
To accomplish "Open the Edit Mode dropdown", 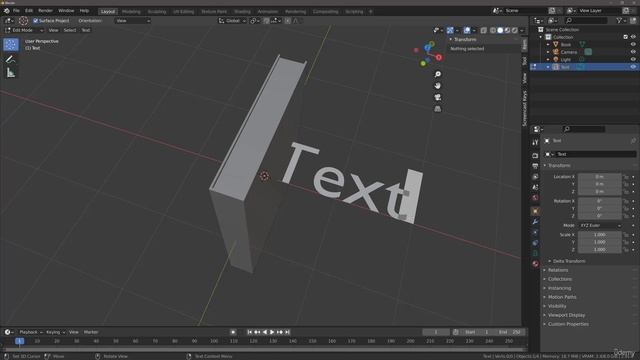I will 24,30.
